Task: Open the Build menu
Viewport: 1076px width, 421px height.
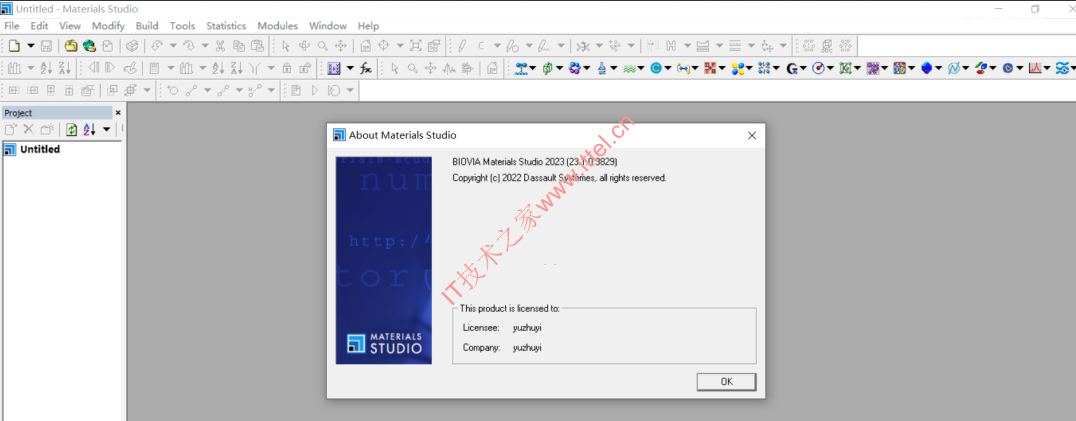Action: [x=147, y=25]
